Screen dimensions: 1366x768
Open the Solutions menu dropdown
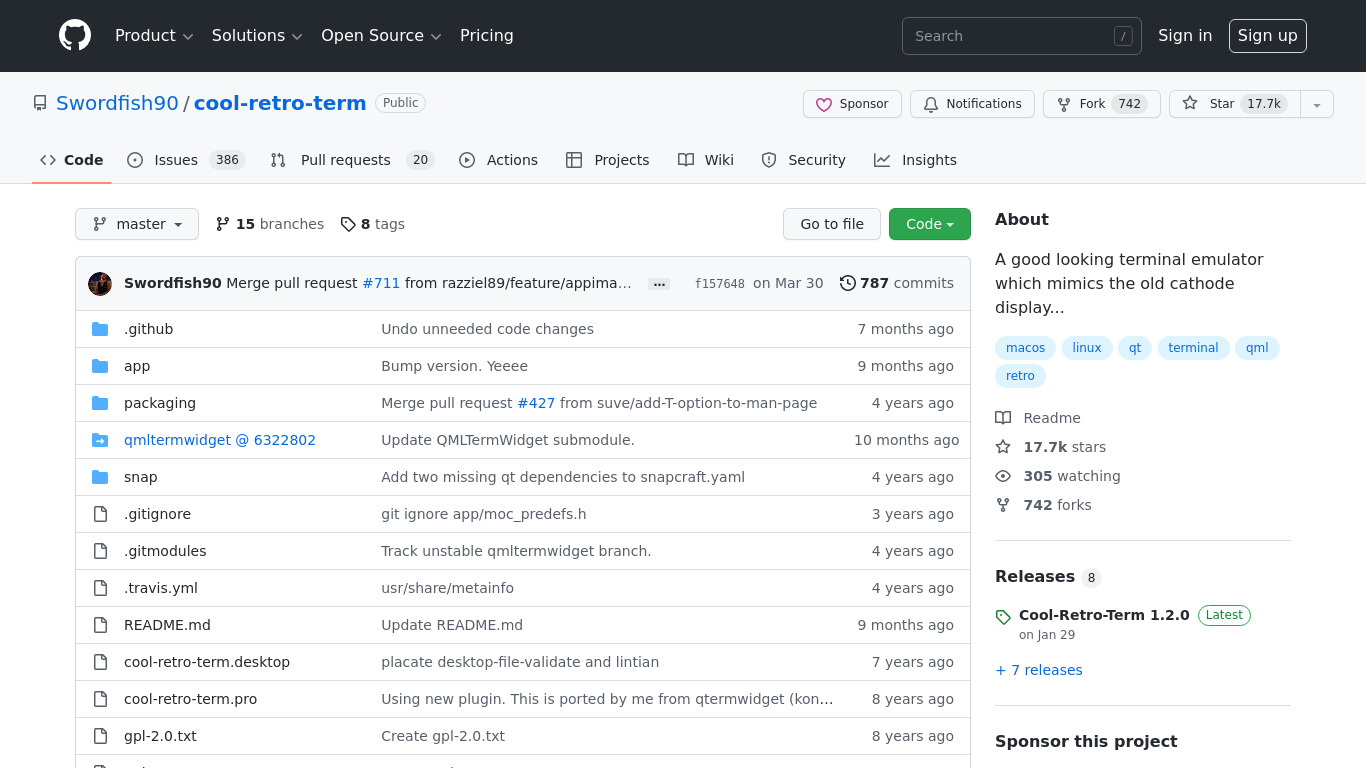click(257, 36)
